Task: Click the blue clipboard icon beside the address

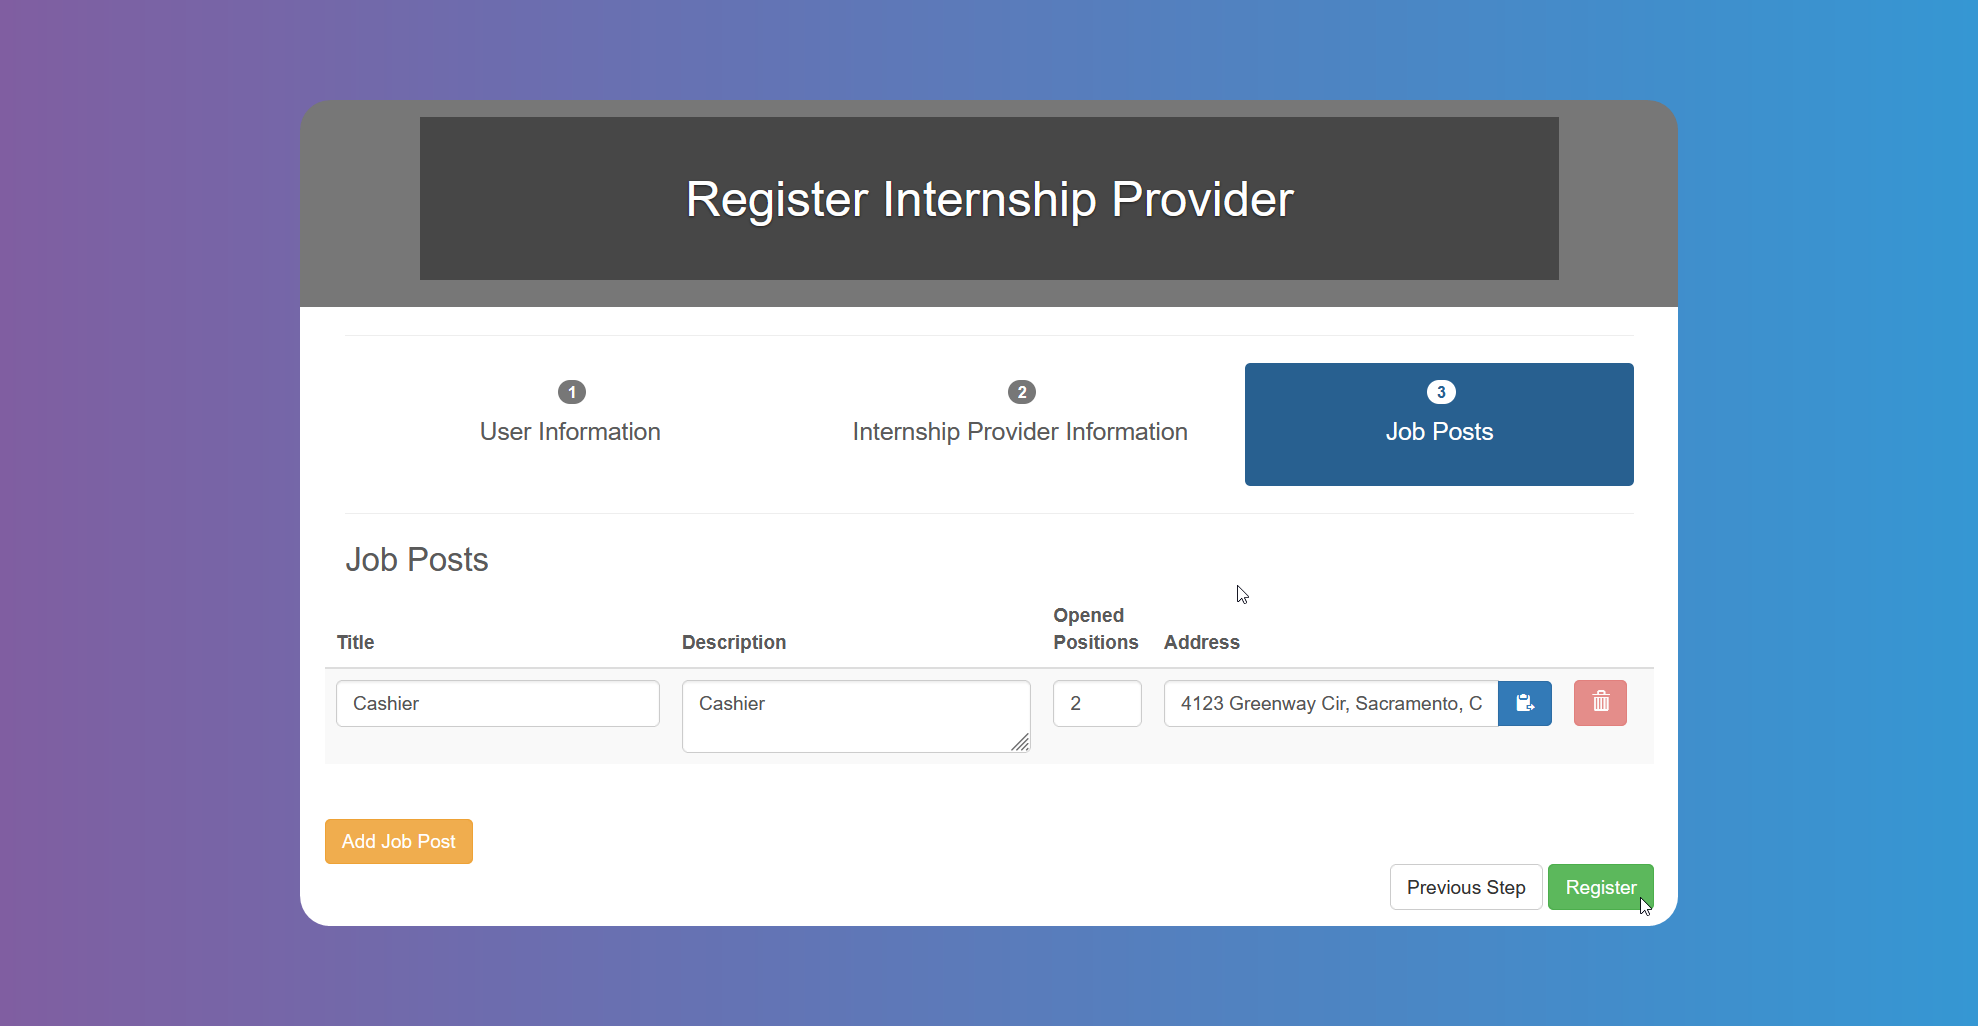Action: click(x=1524, y=703)
